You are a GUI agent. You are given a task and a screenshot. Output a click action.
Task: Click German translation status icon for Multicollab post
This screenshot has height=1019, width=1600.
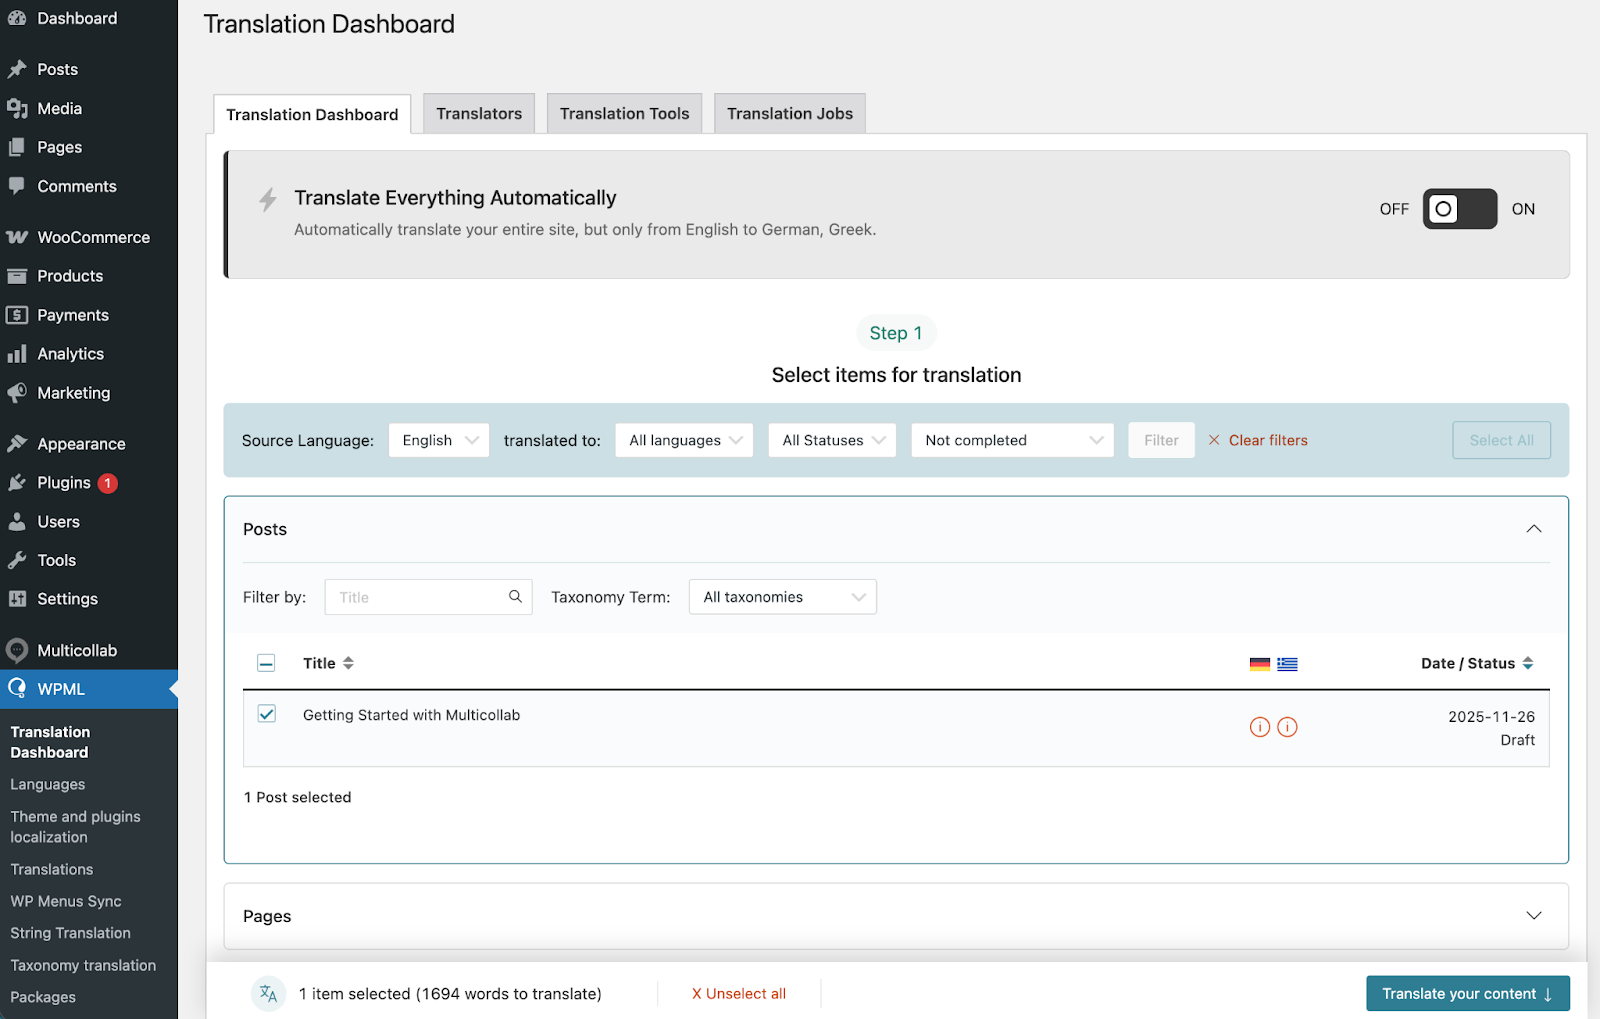(1260, 727)
